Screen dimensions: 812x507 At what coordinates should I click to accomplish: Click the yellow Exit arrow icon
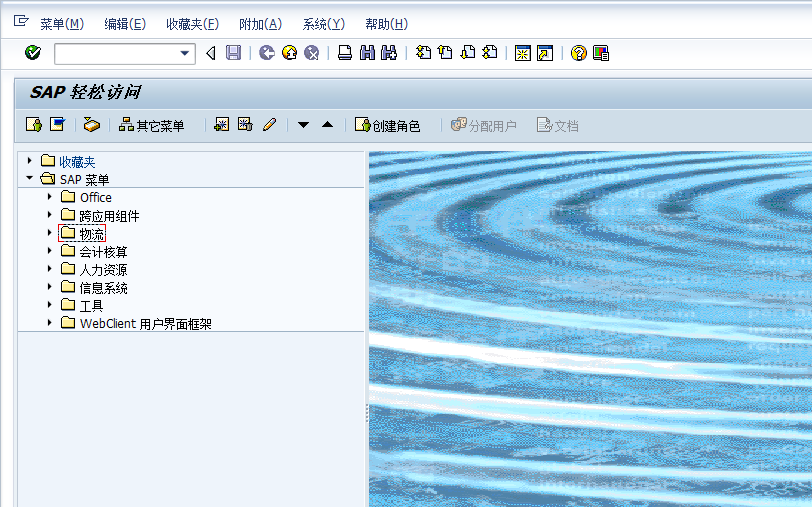[x=289, y=53]
